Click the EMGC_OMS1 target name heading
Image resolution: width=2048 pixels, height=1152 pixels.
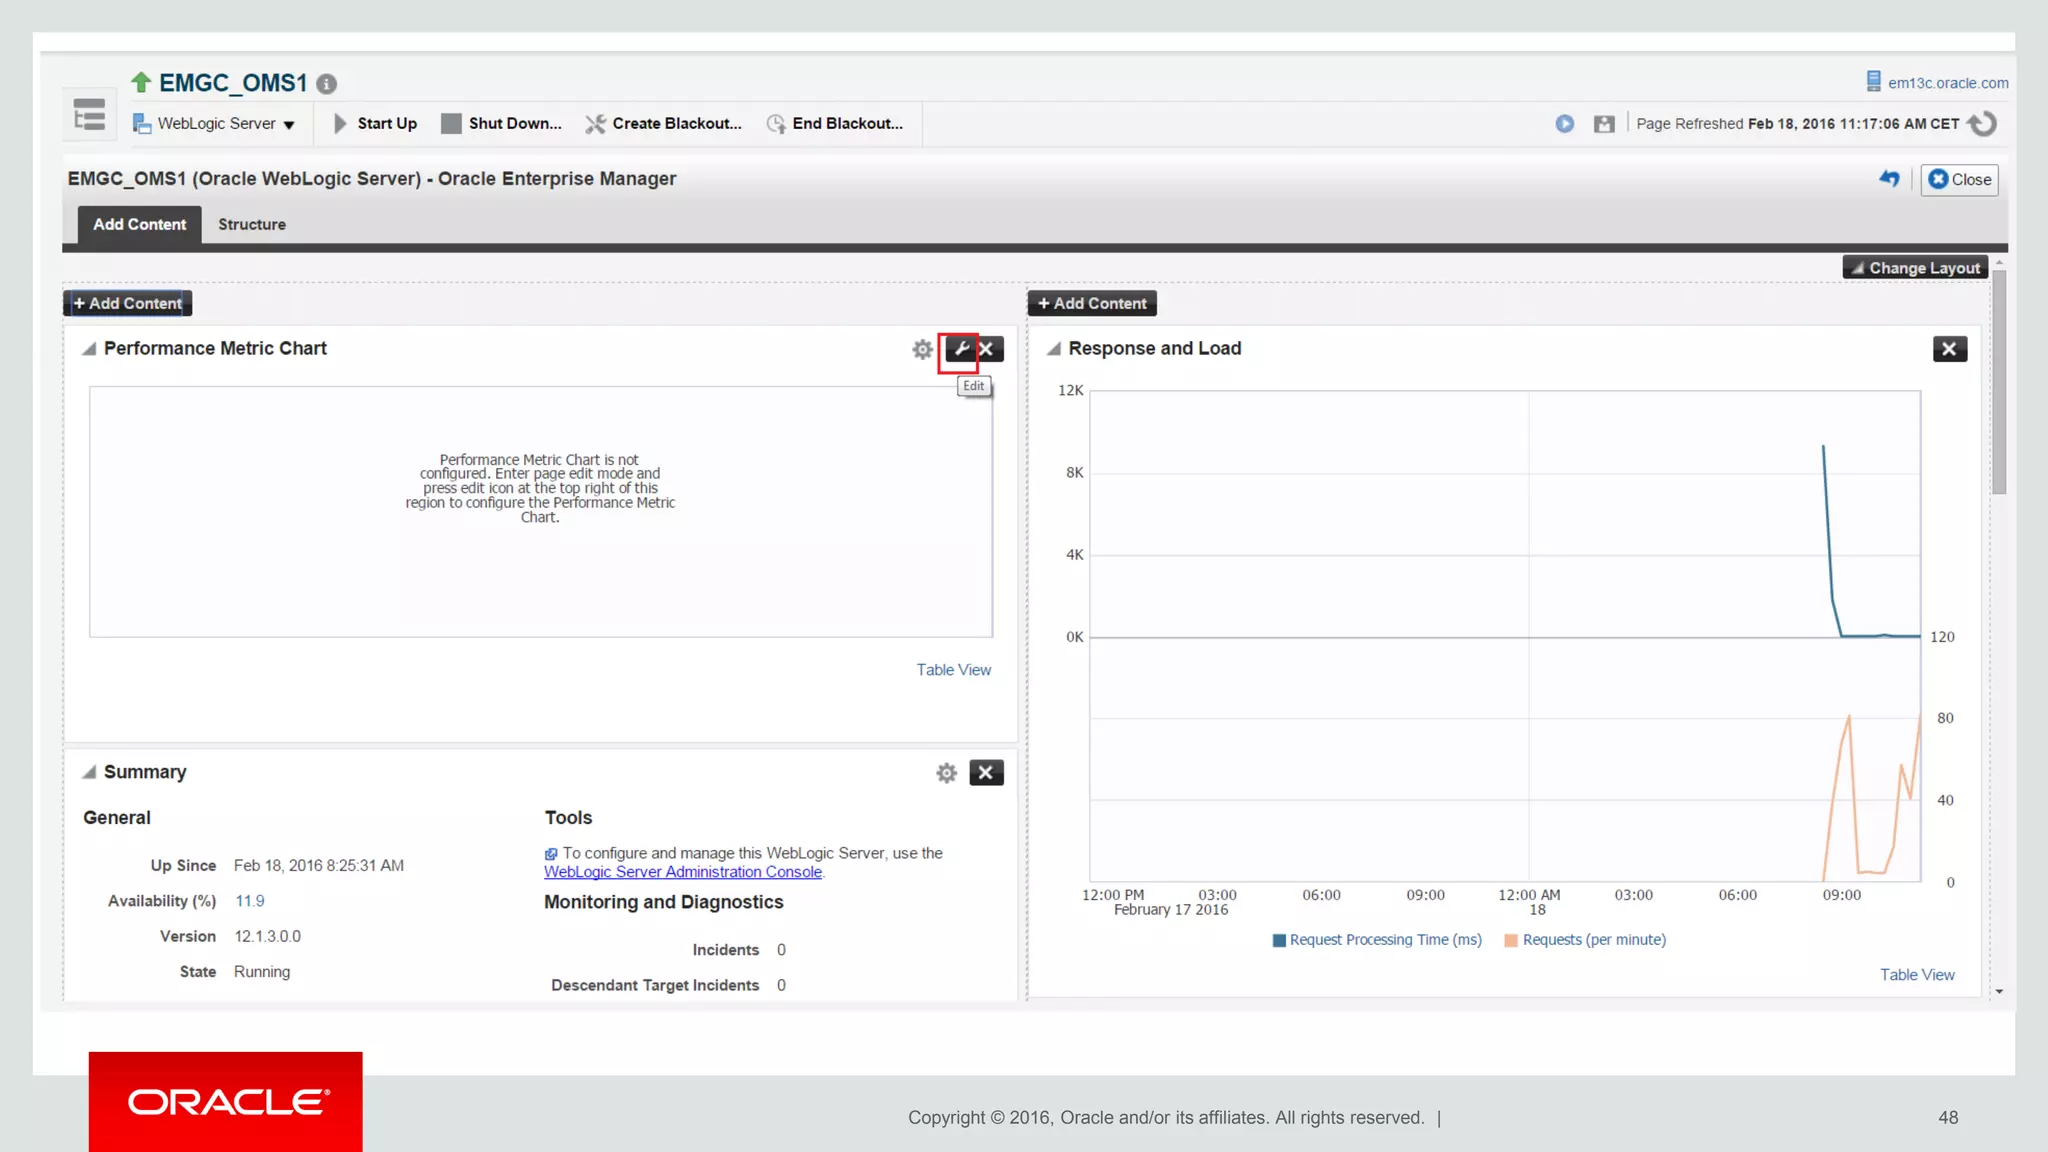[233, 83]
